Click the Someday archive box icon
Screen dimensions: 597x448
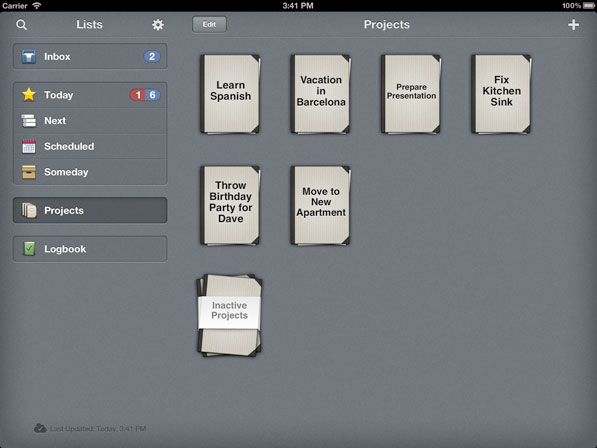(29, 172)
